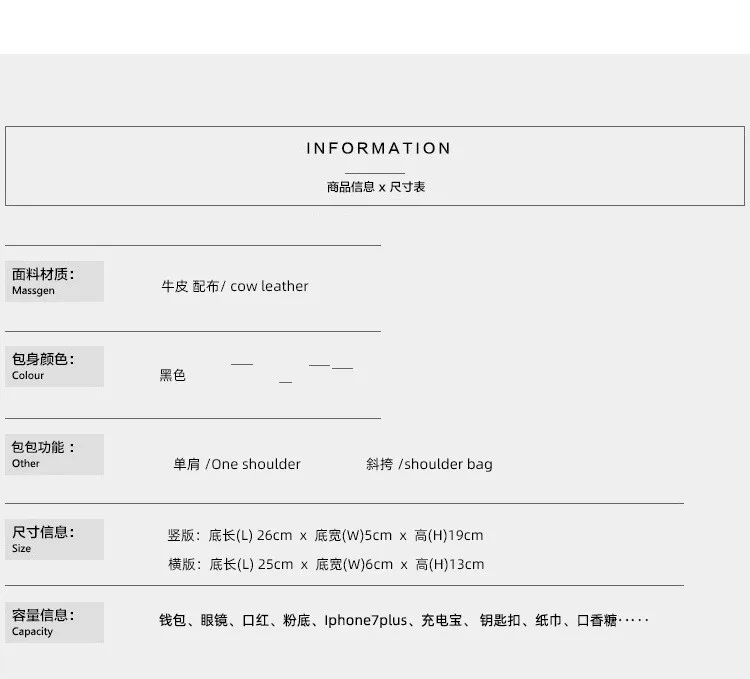Select the 包身颜色 Colour label

[x=55, y=366]
